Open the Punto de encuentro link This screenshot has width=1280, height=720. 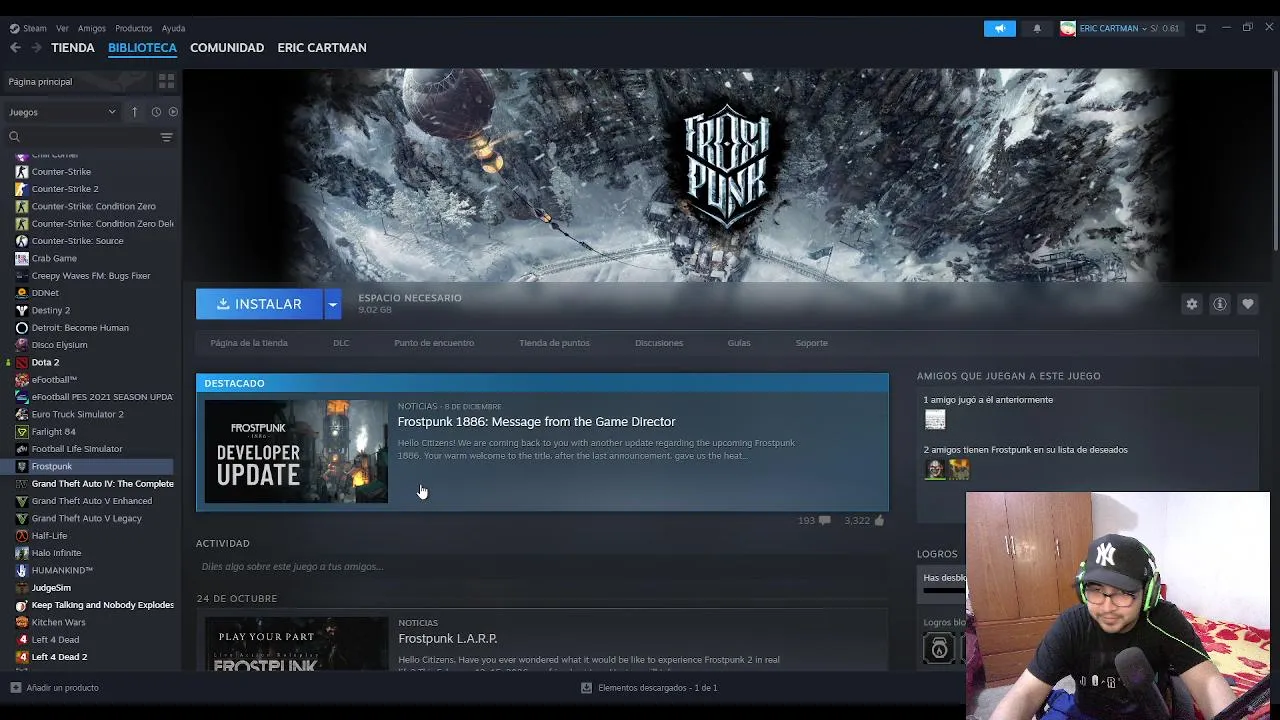point(434,343)
